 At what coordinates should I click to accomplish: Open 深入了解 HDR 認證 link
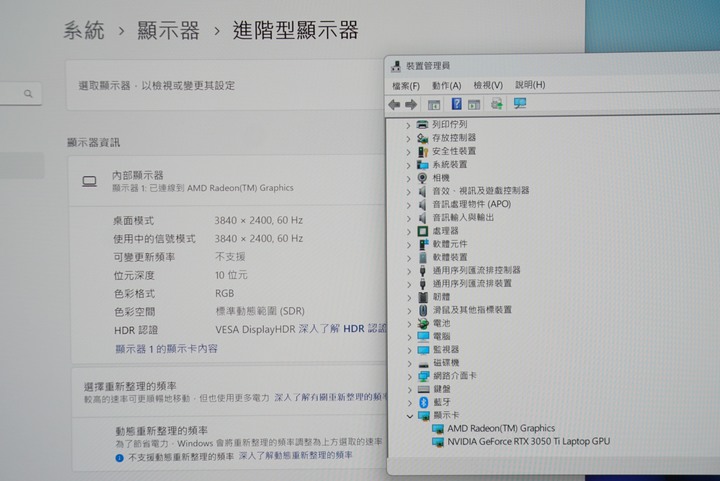tap(343, 329)
